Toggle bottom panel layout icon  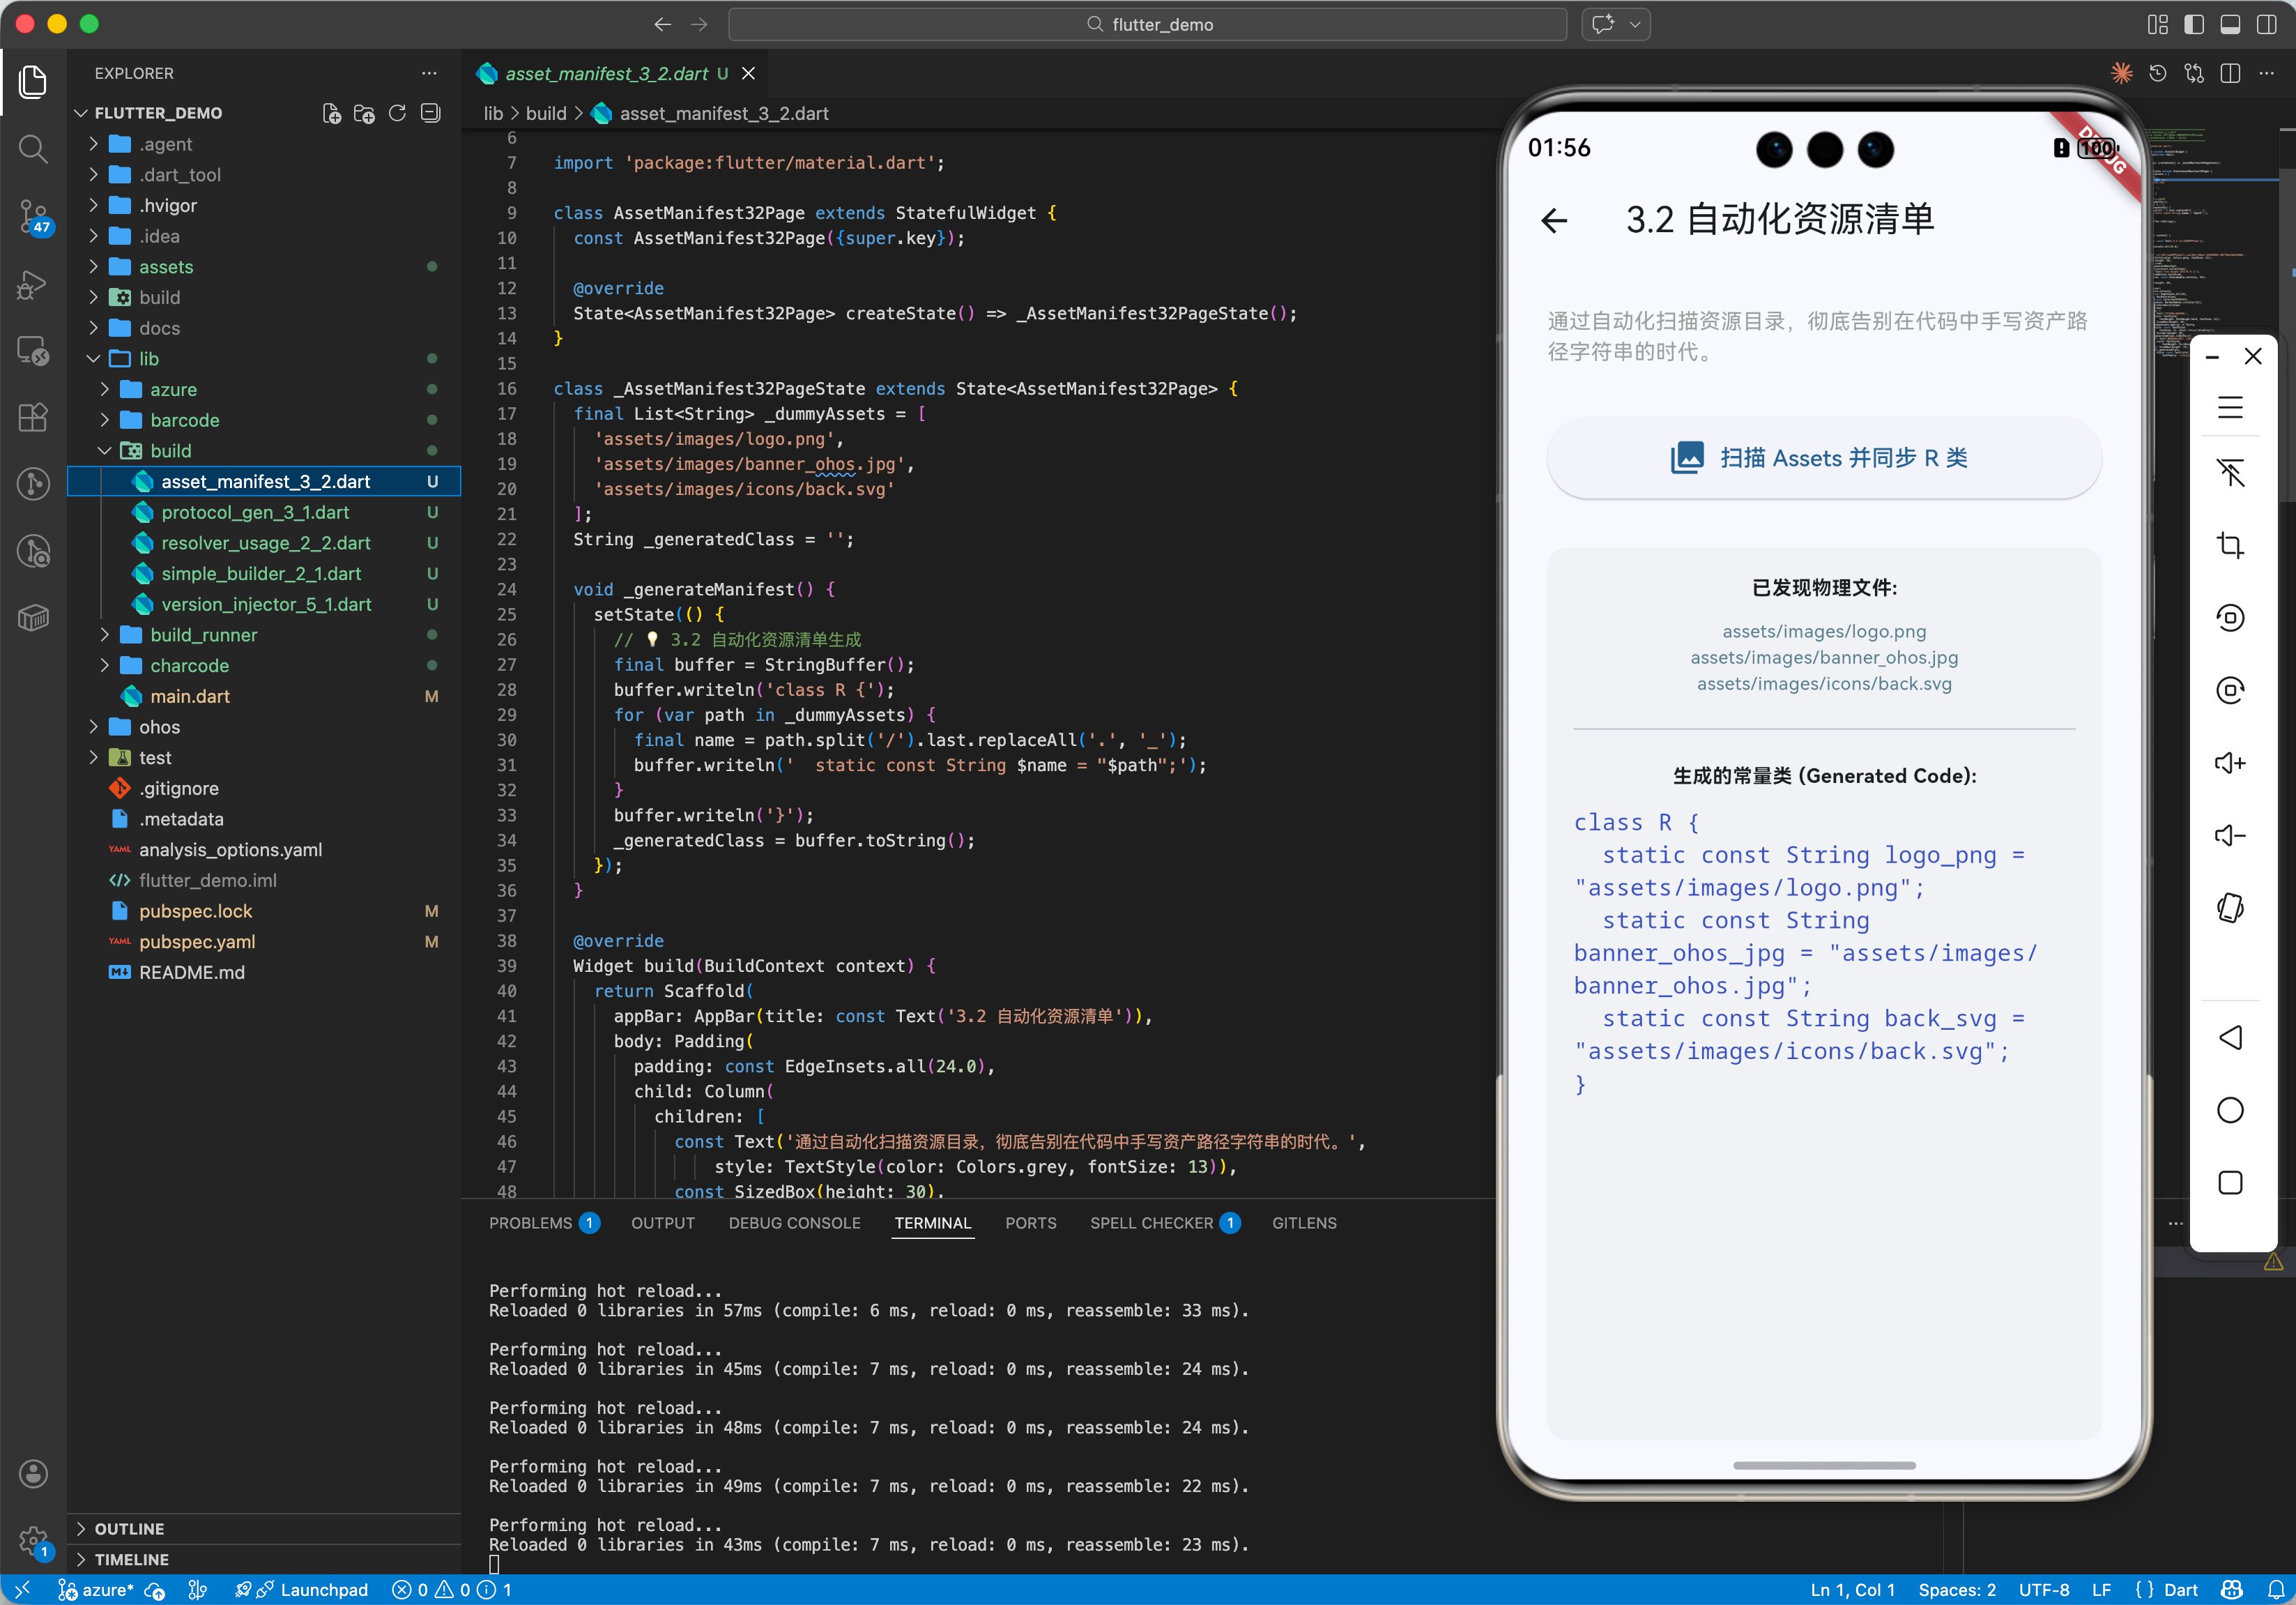2230,24
